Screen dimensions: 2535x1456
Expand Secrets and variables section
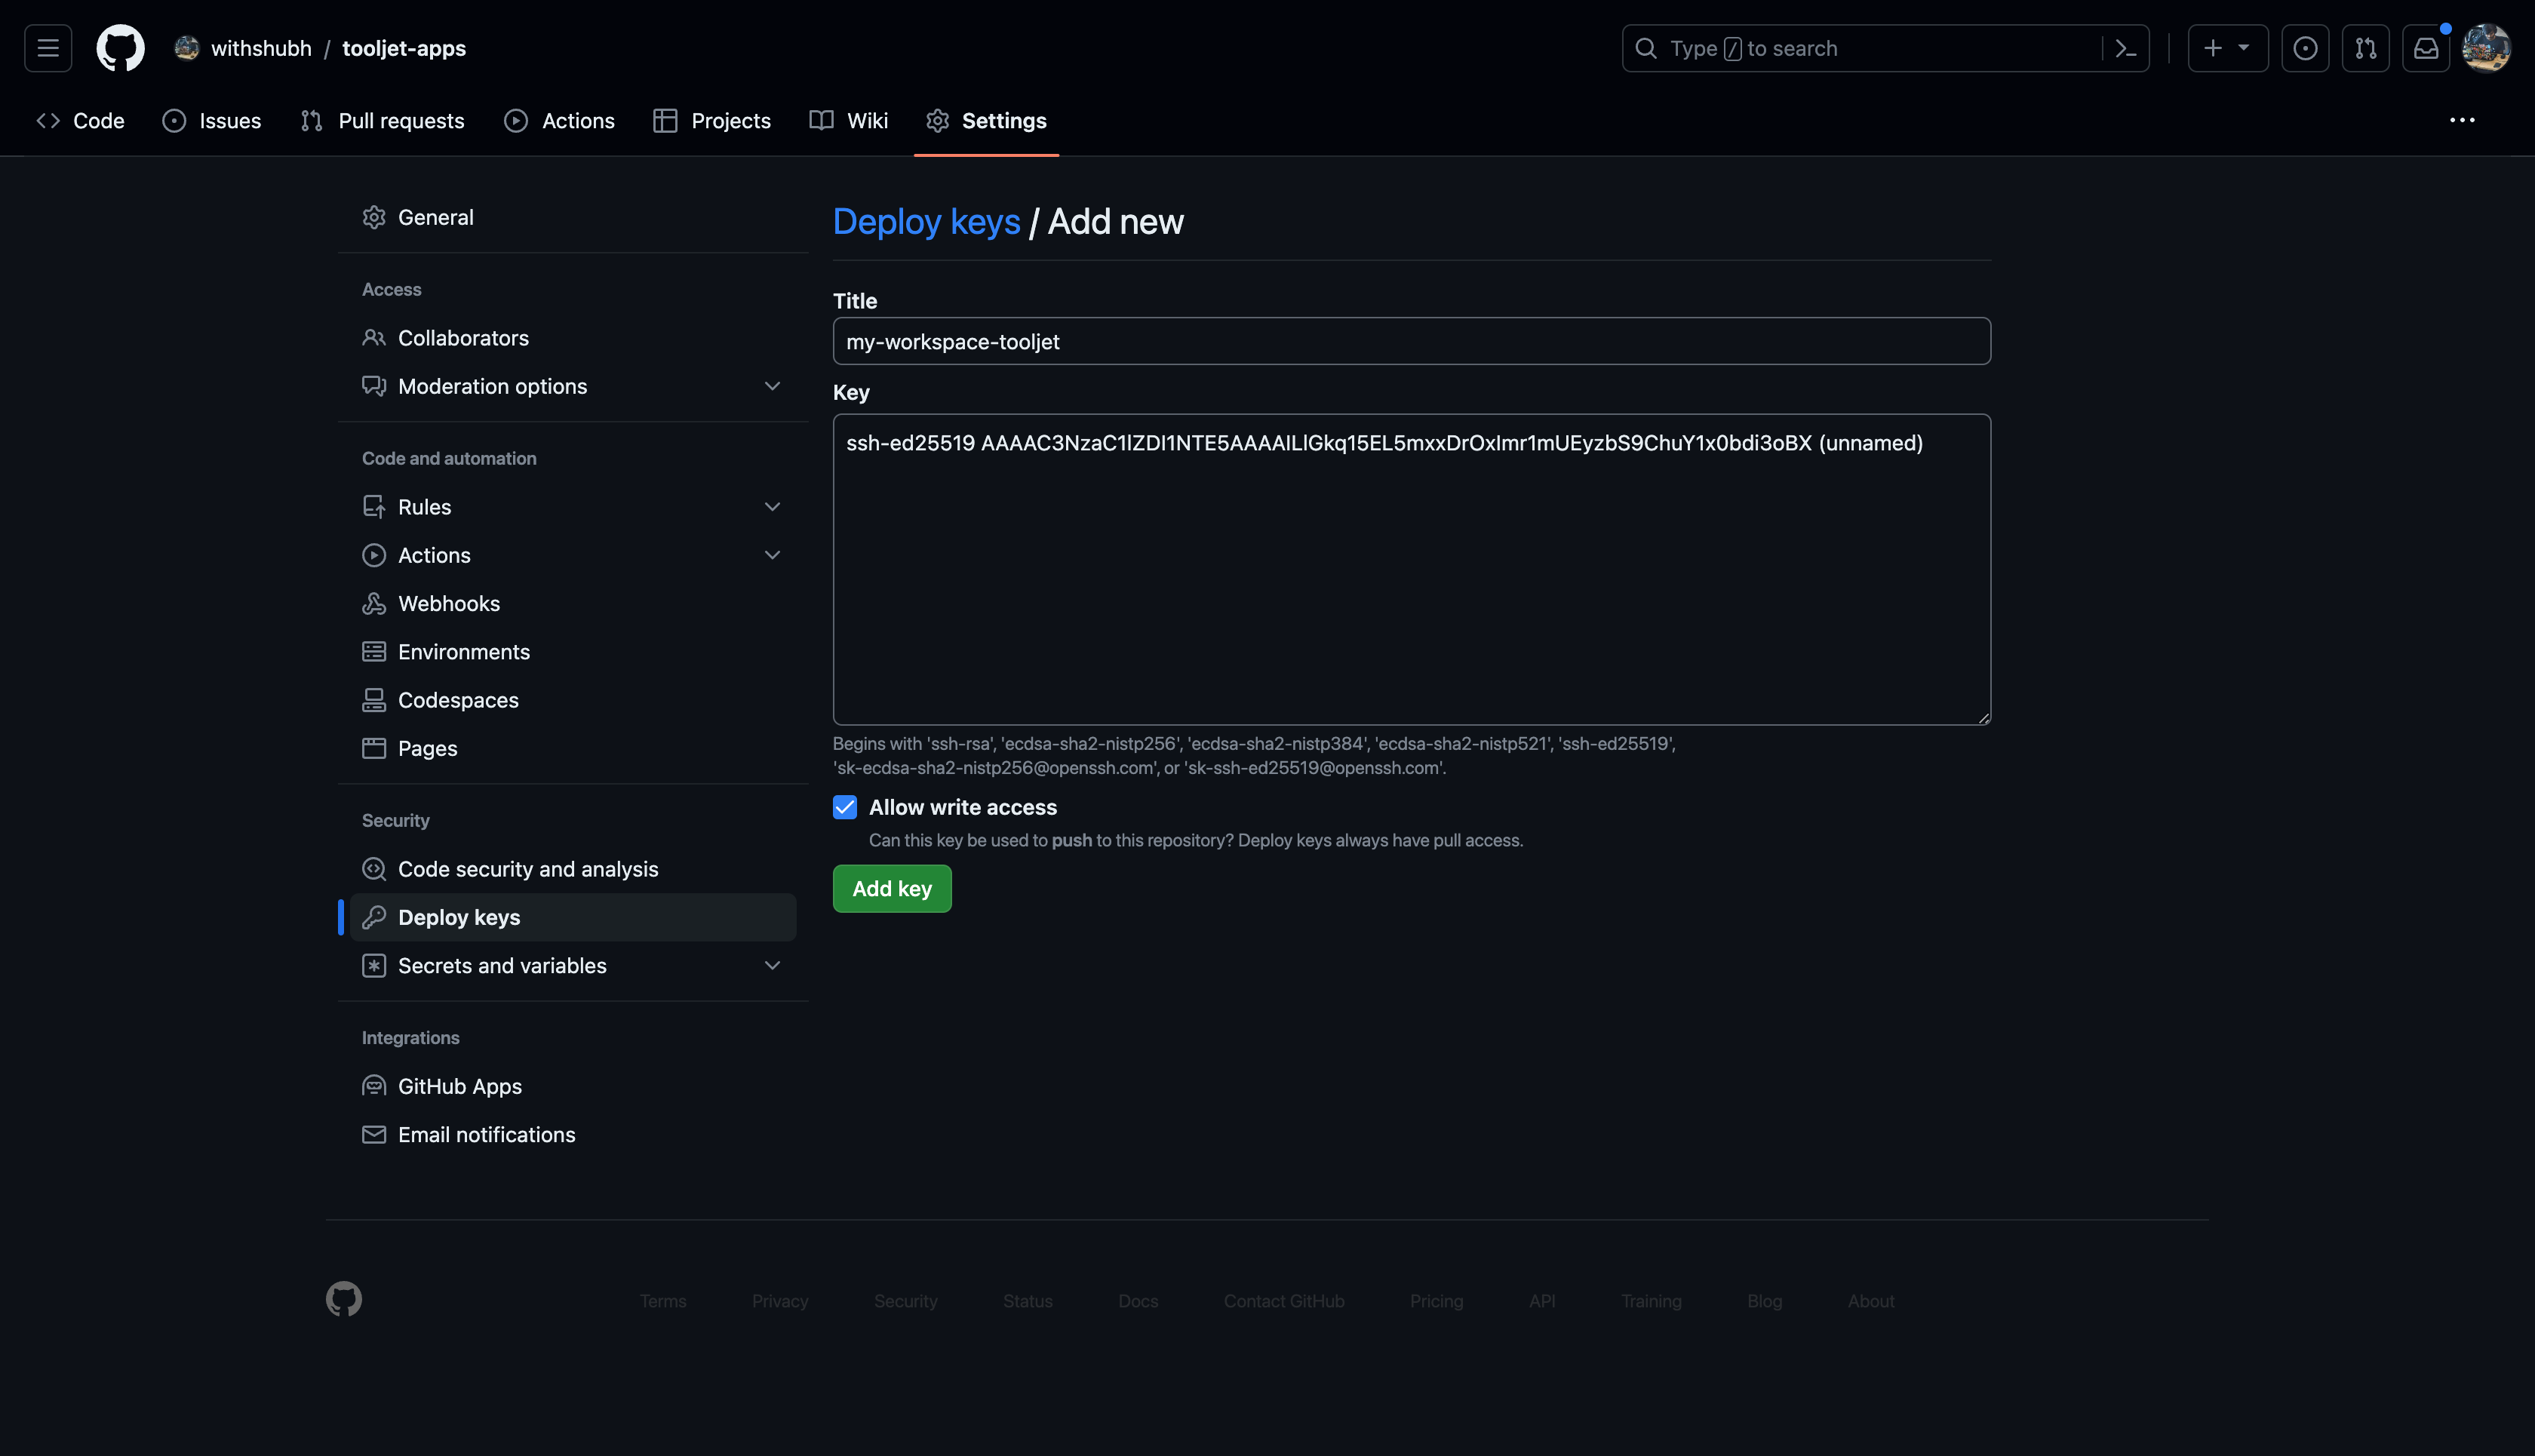(x=772, y=965)
